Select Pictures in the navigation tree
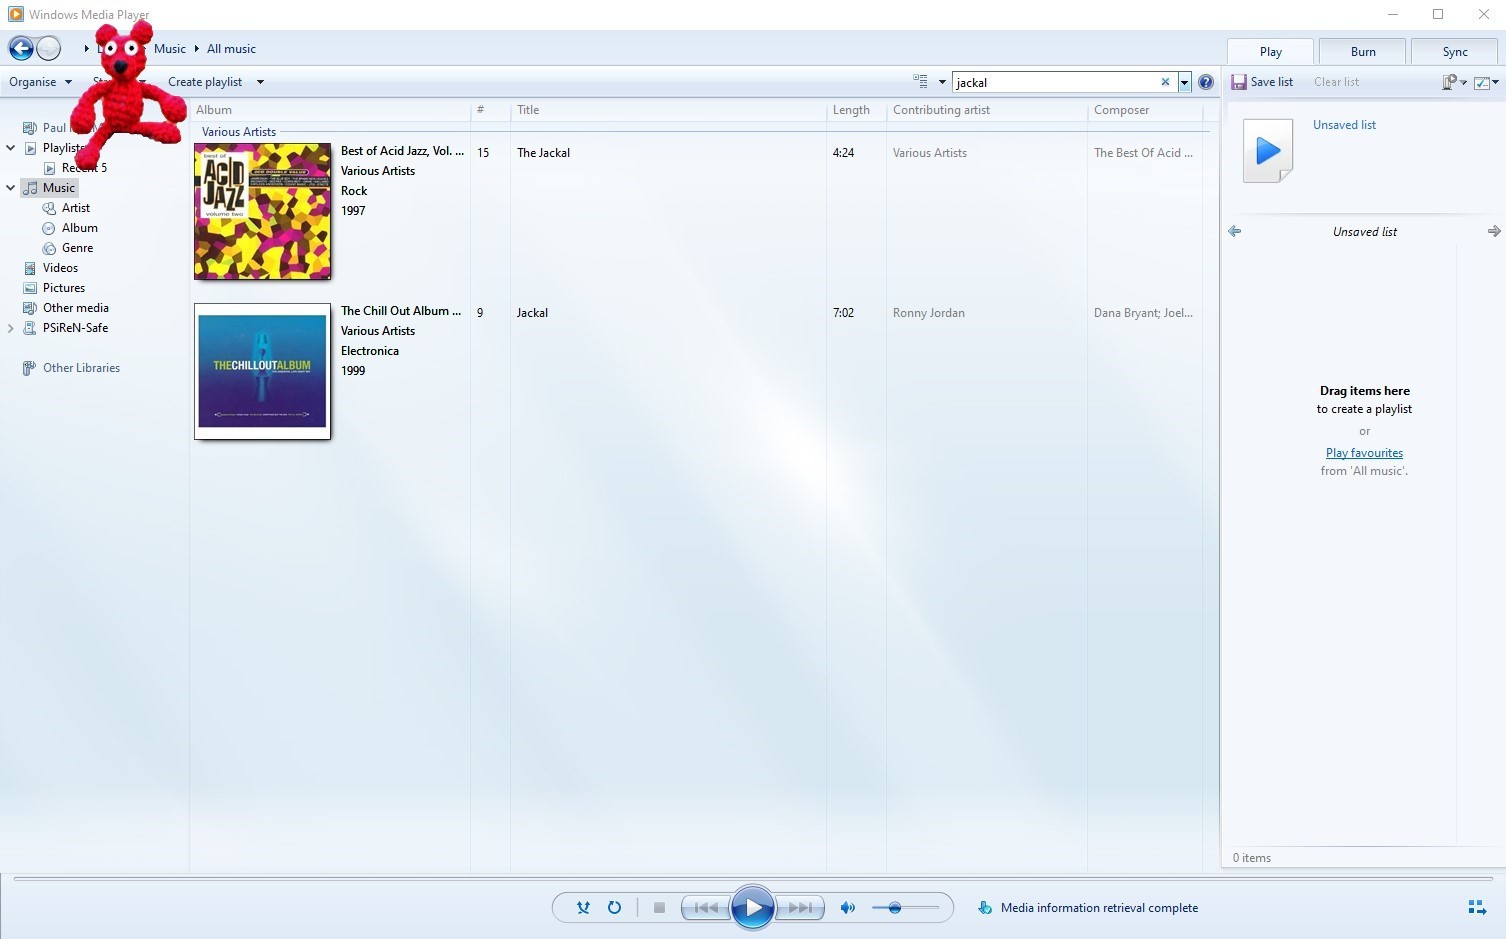 point(64,288)
